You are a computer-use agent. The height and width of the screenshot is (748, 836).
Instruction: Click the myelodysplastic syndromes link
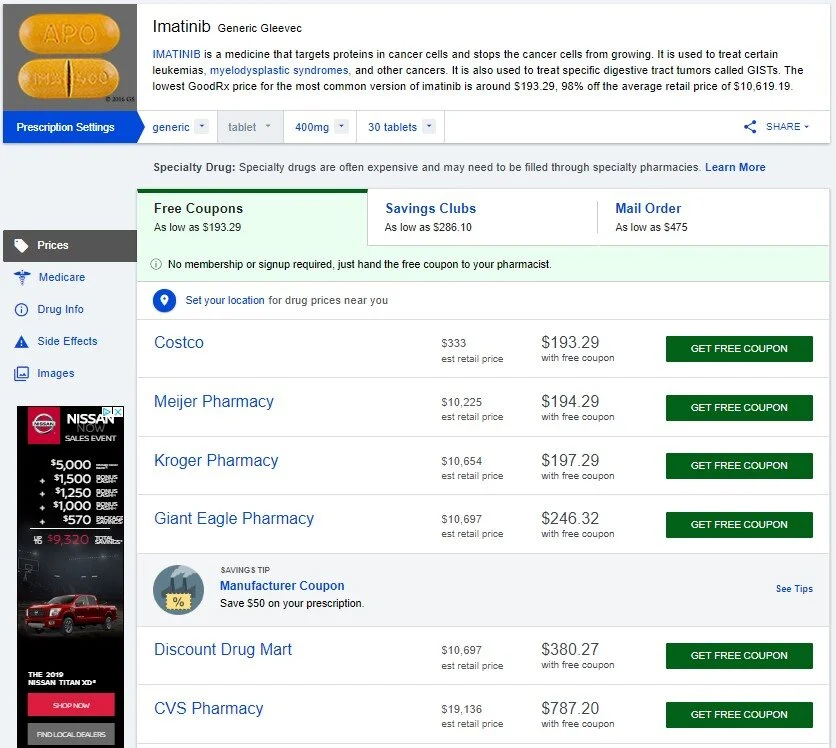click(x=279, y=70)
